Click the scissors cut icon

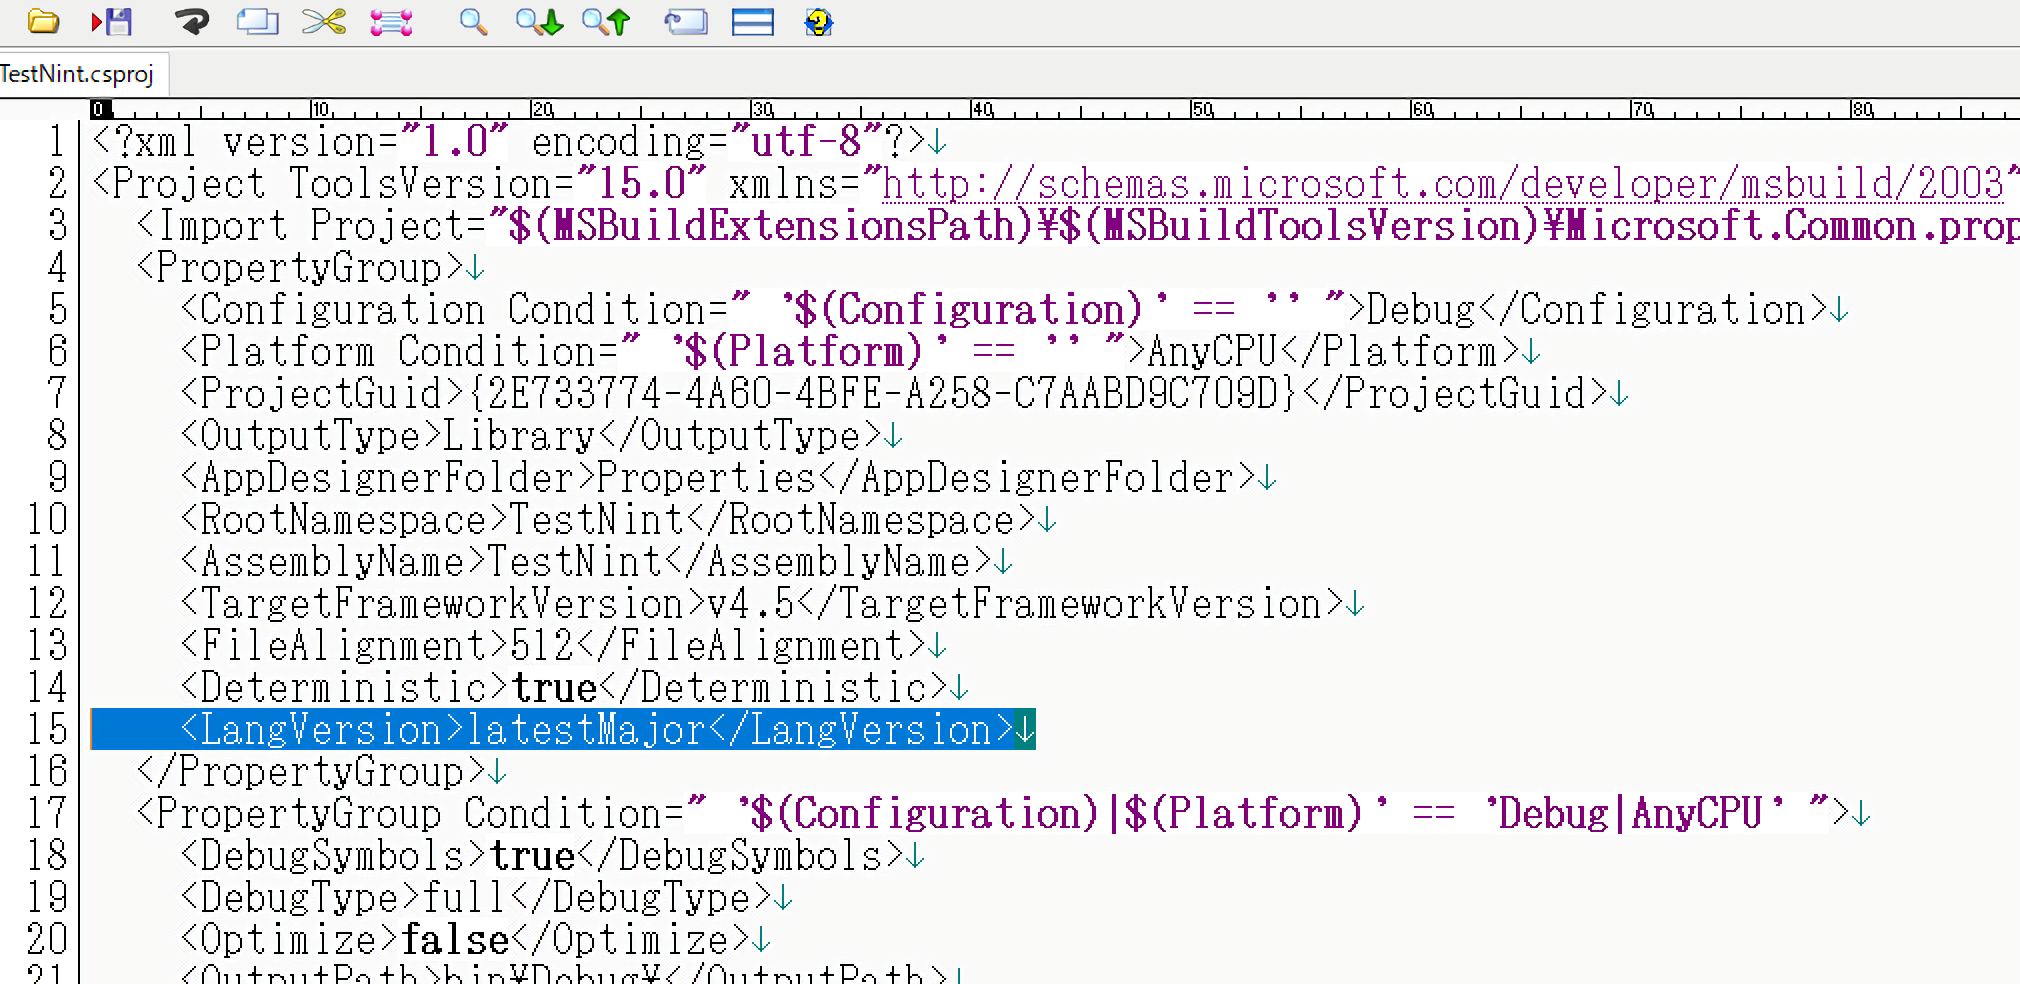[324, 21]
